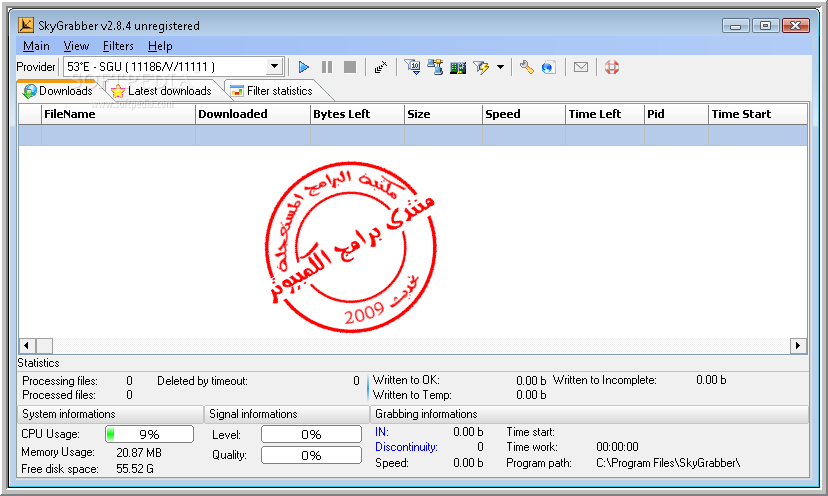828x496 pixels.
Task: Minimize the SkyGrabber window
Action: tap(736, 25)
